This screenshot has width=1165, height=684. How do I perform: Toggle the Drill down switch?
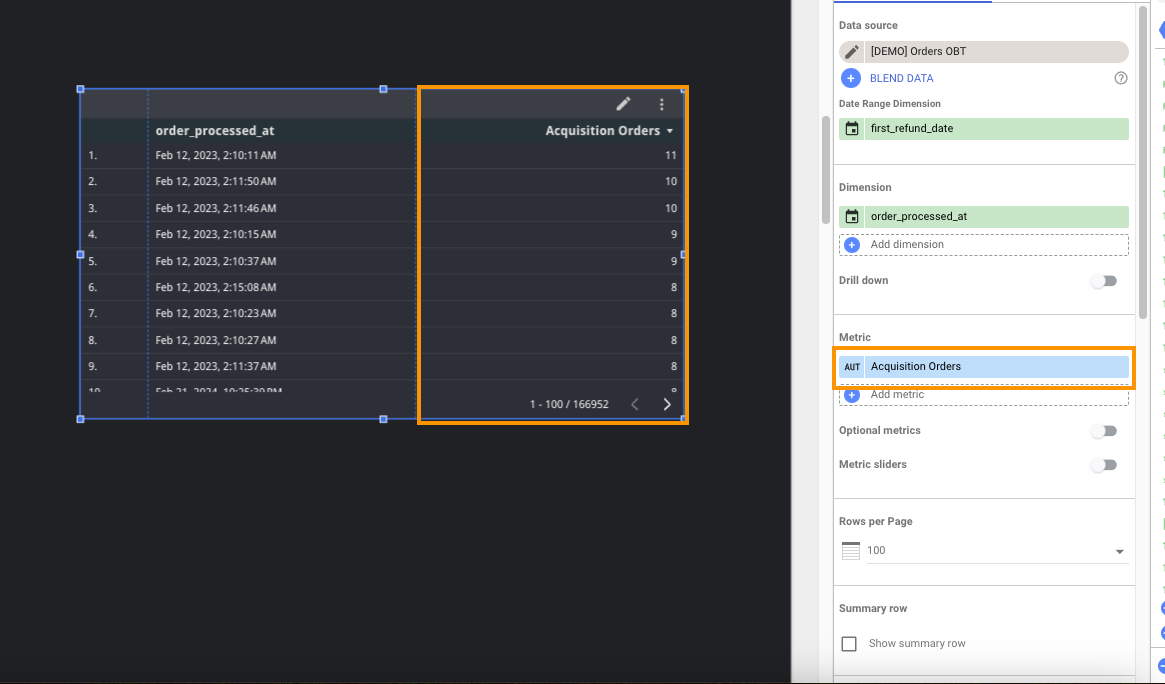pos(1103,281)
